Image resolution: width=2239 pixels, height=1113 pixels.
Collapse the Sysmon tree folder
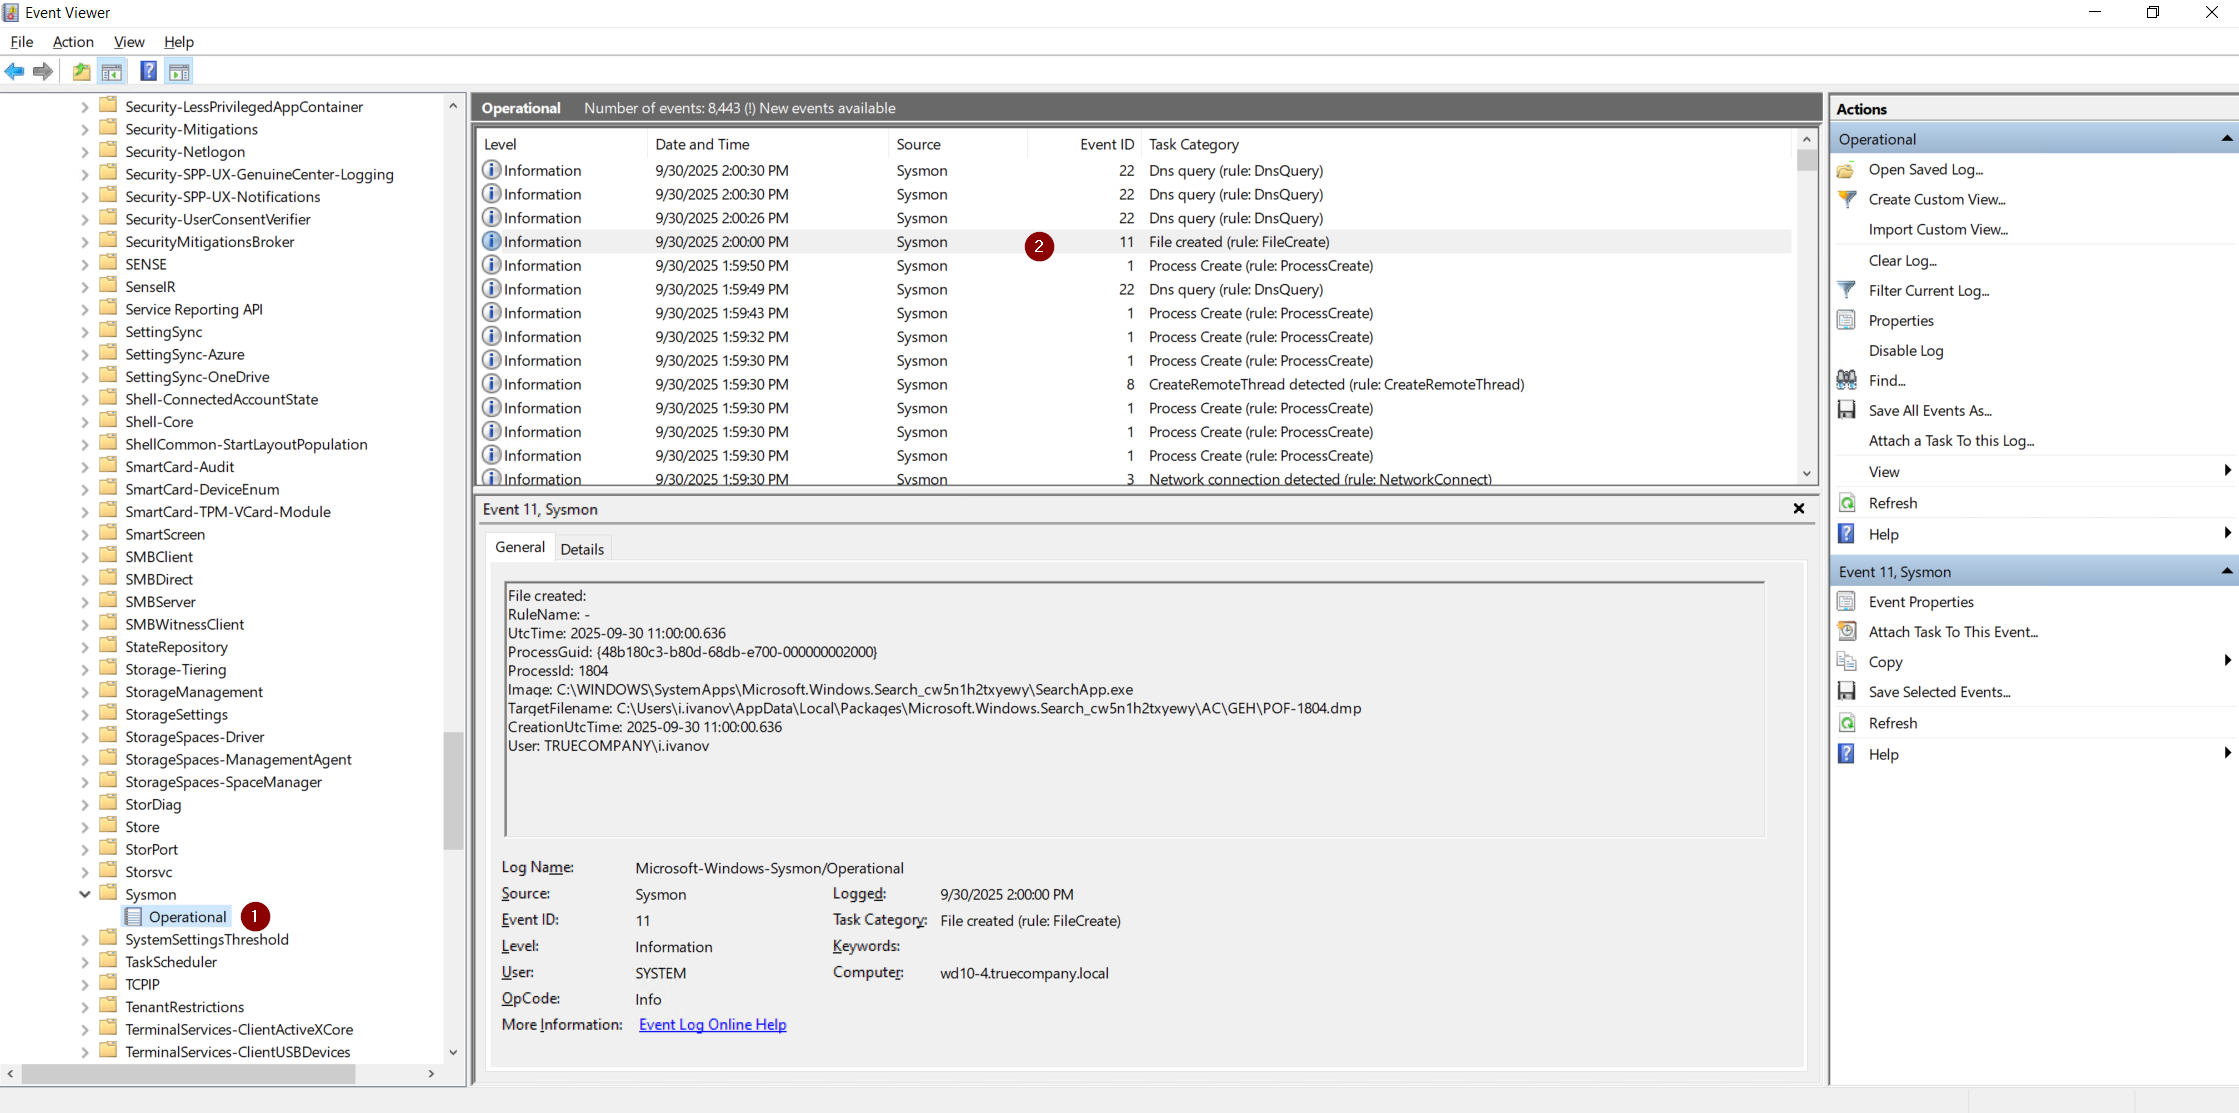point(85,894)
